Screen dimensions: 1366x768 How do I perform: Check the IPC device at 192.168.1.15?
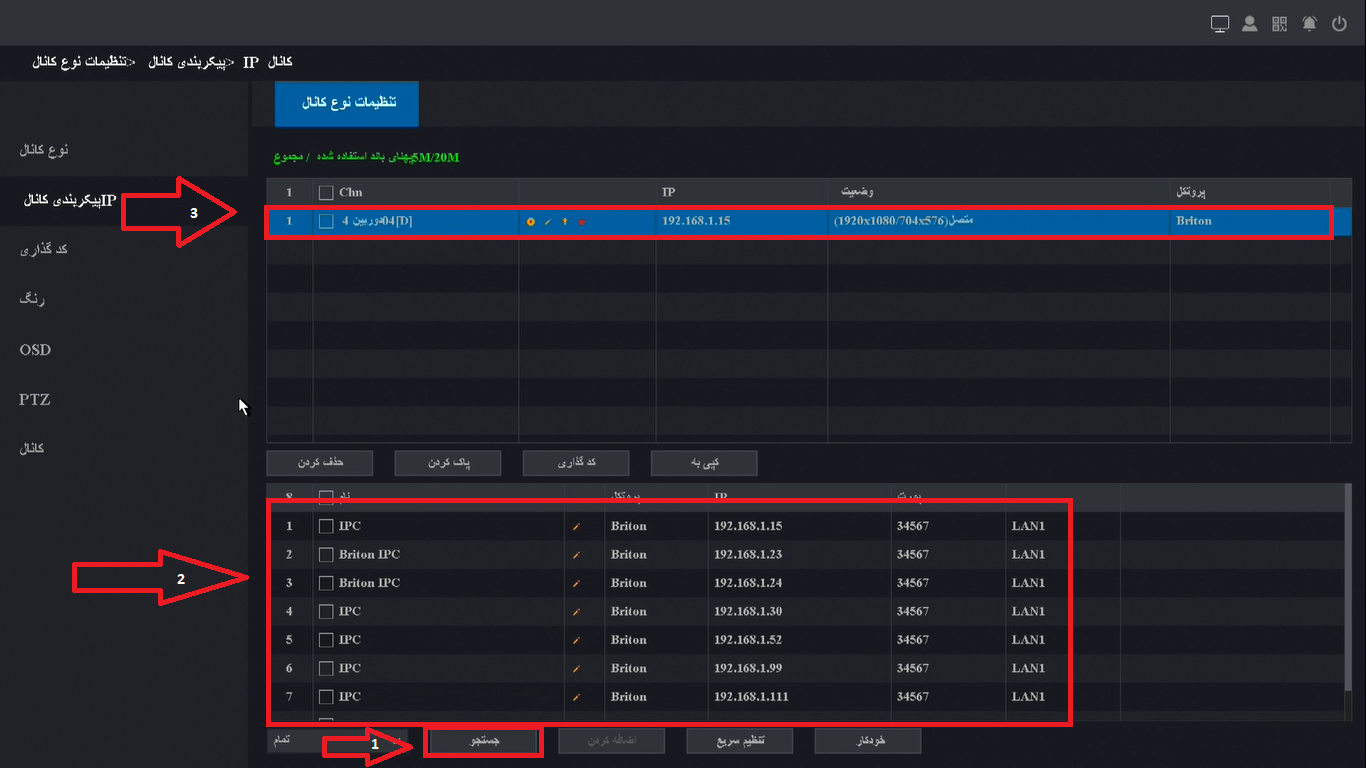pyautogui.click(x=326, y=526)
